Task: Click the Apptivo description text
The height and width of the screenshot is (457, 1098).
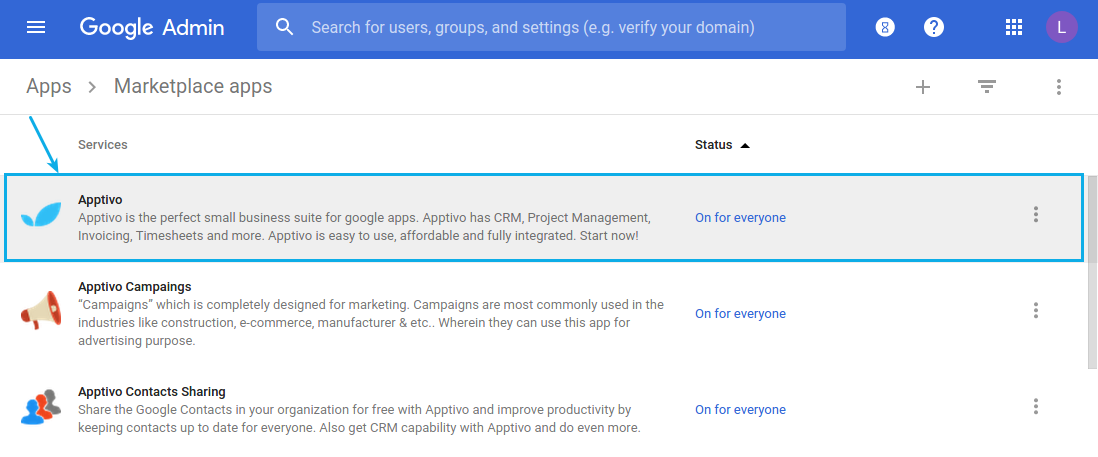Action: point(365,227)
